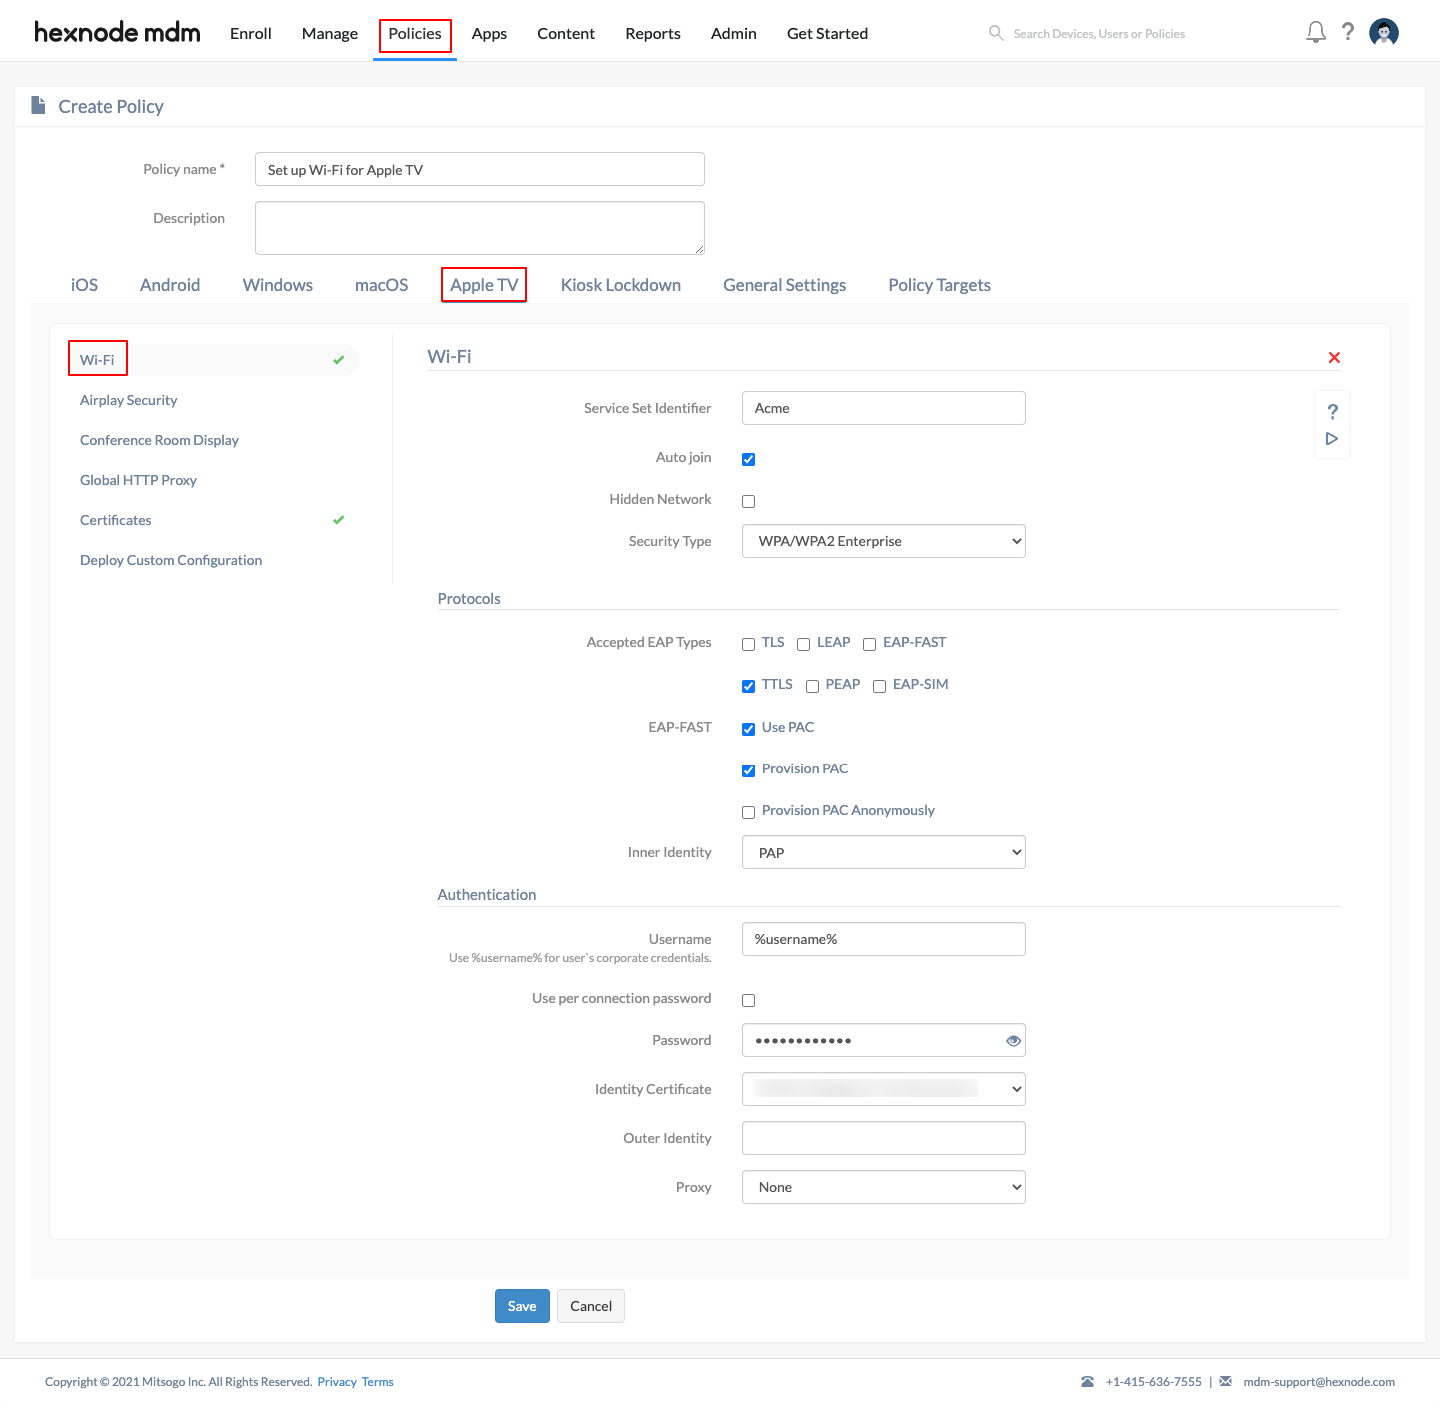Open the Security Type dropdown
The width and height of the screenshot is (1440, 1406).
coord(884,541)
